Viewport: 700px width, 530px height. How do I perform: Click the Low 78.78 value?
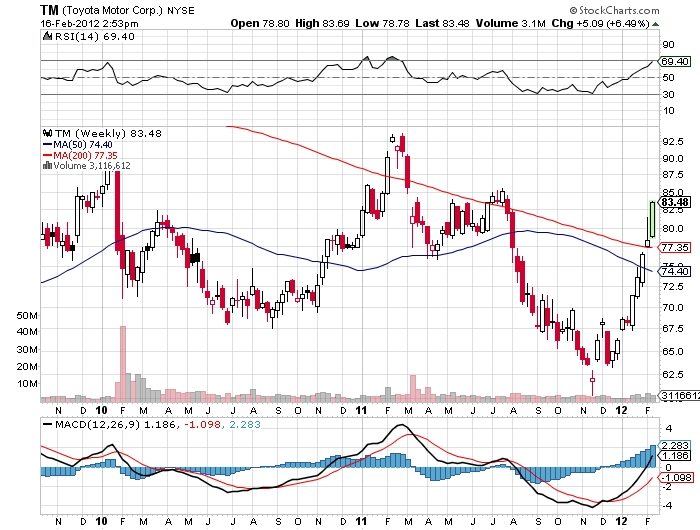382,24
